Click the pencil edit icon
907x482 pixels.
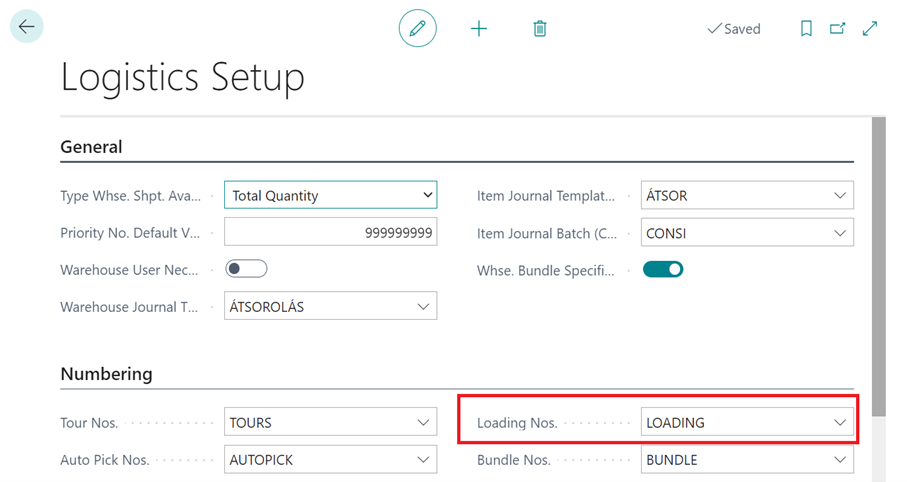417,28
